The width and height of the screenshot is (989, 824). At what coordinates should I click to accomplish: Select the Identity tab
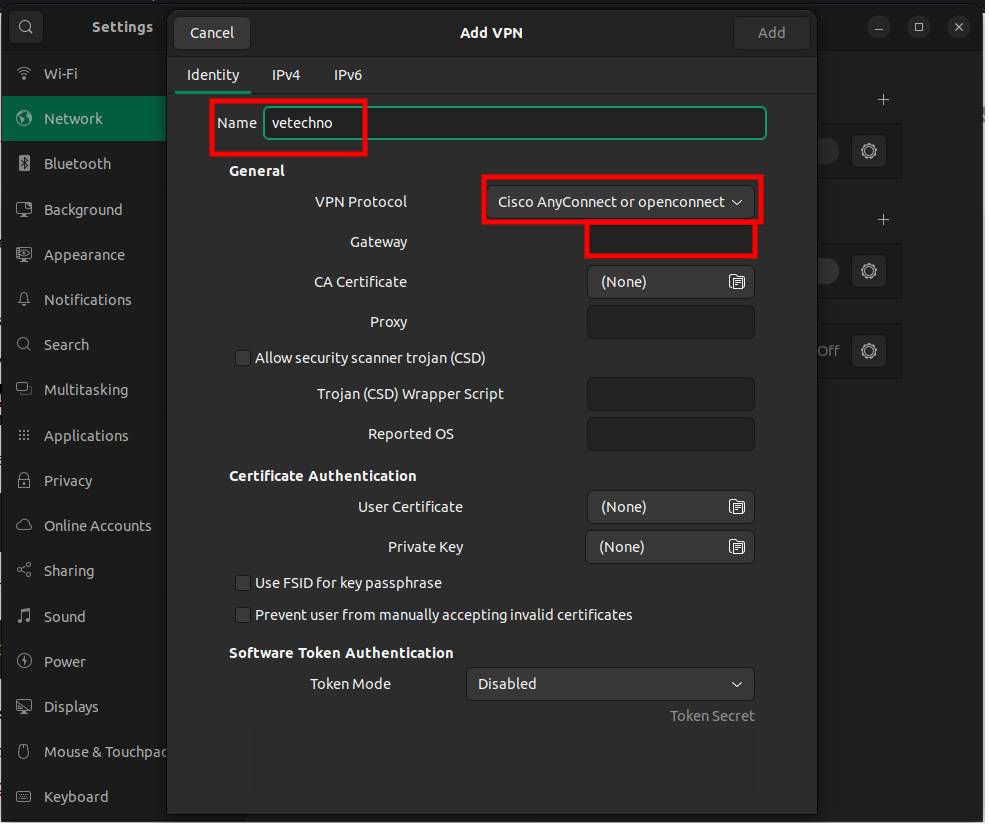click(213, 75)
